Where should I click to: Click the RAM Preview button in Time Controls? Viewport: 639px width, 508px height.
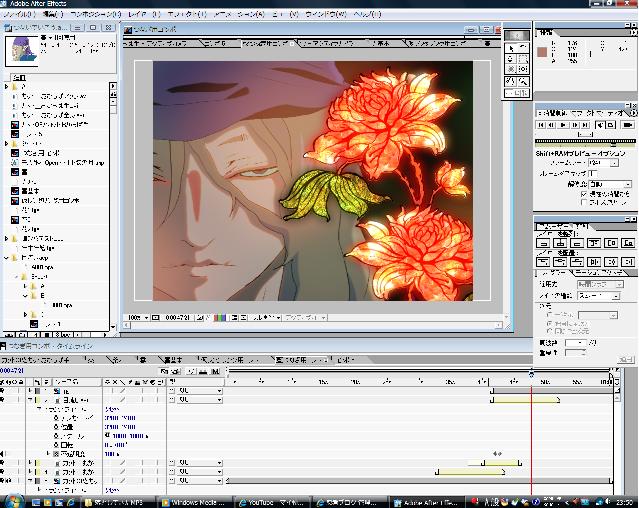pyautogui.click(x=627, y=125)
